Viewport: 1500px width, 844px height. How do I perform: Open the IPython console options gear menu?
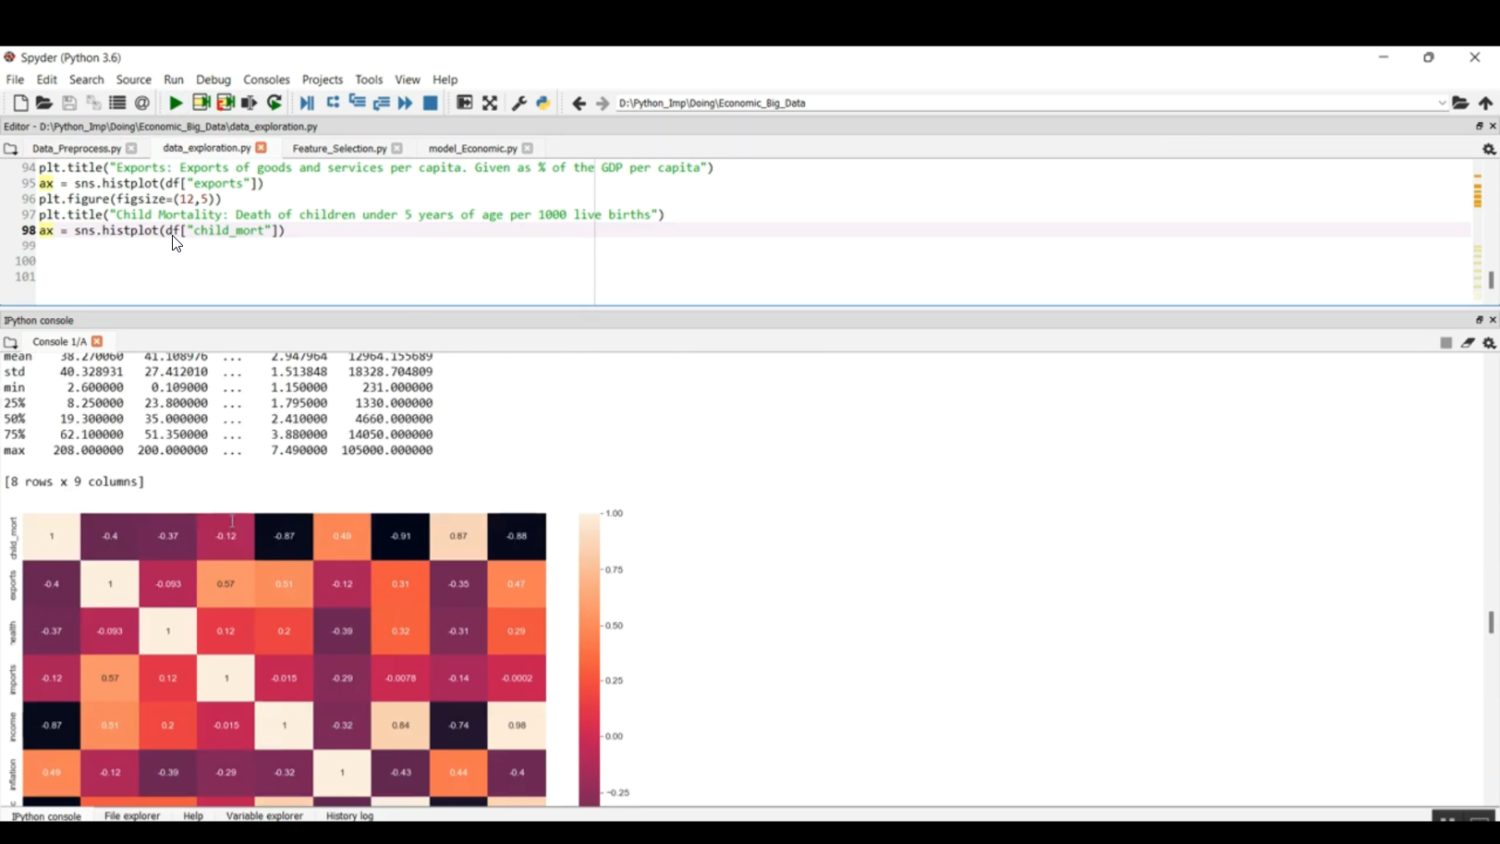[1489, 343]
